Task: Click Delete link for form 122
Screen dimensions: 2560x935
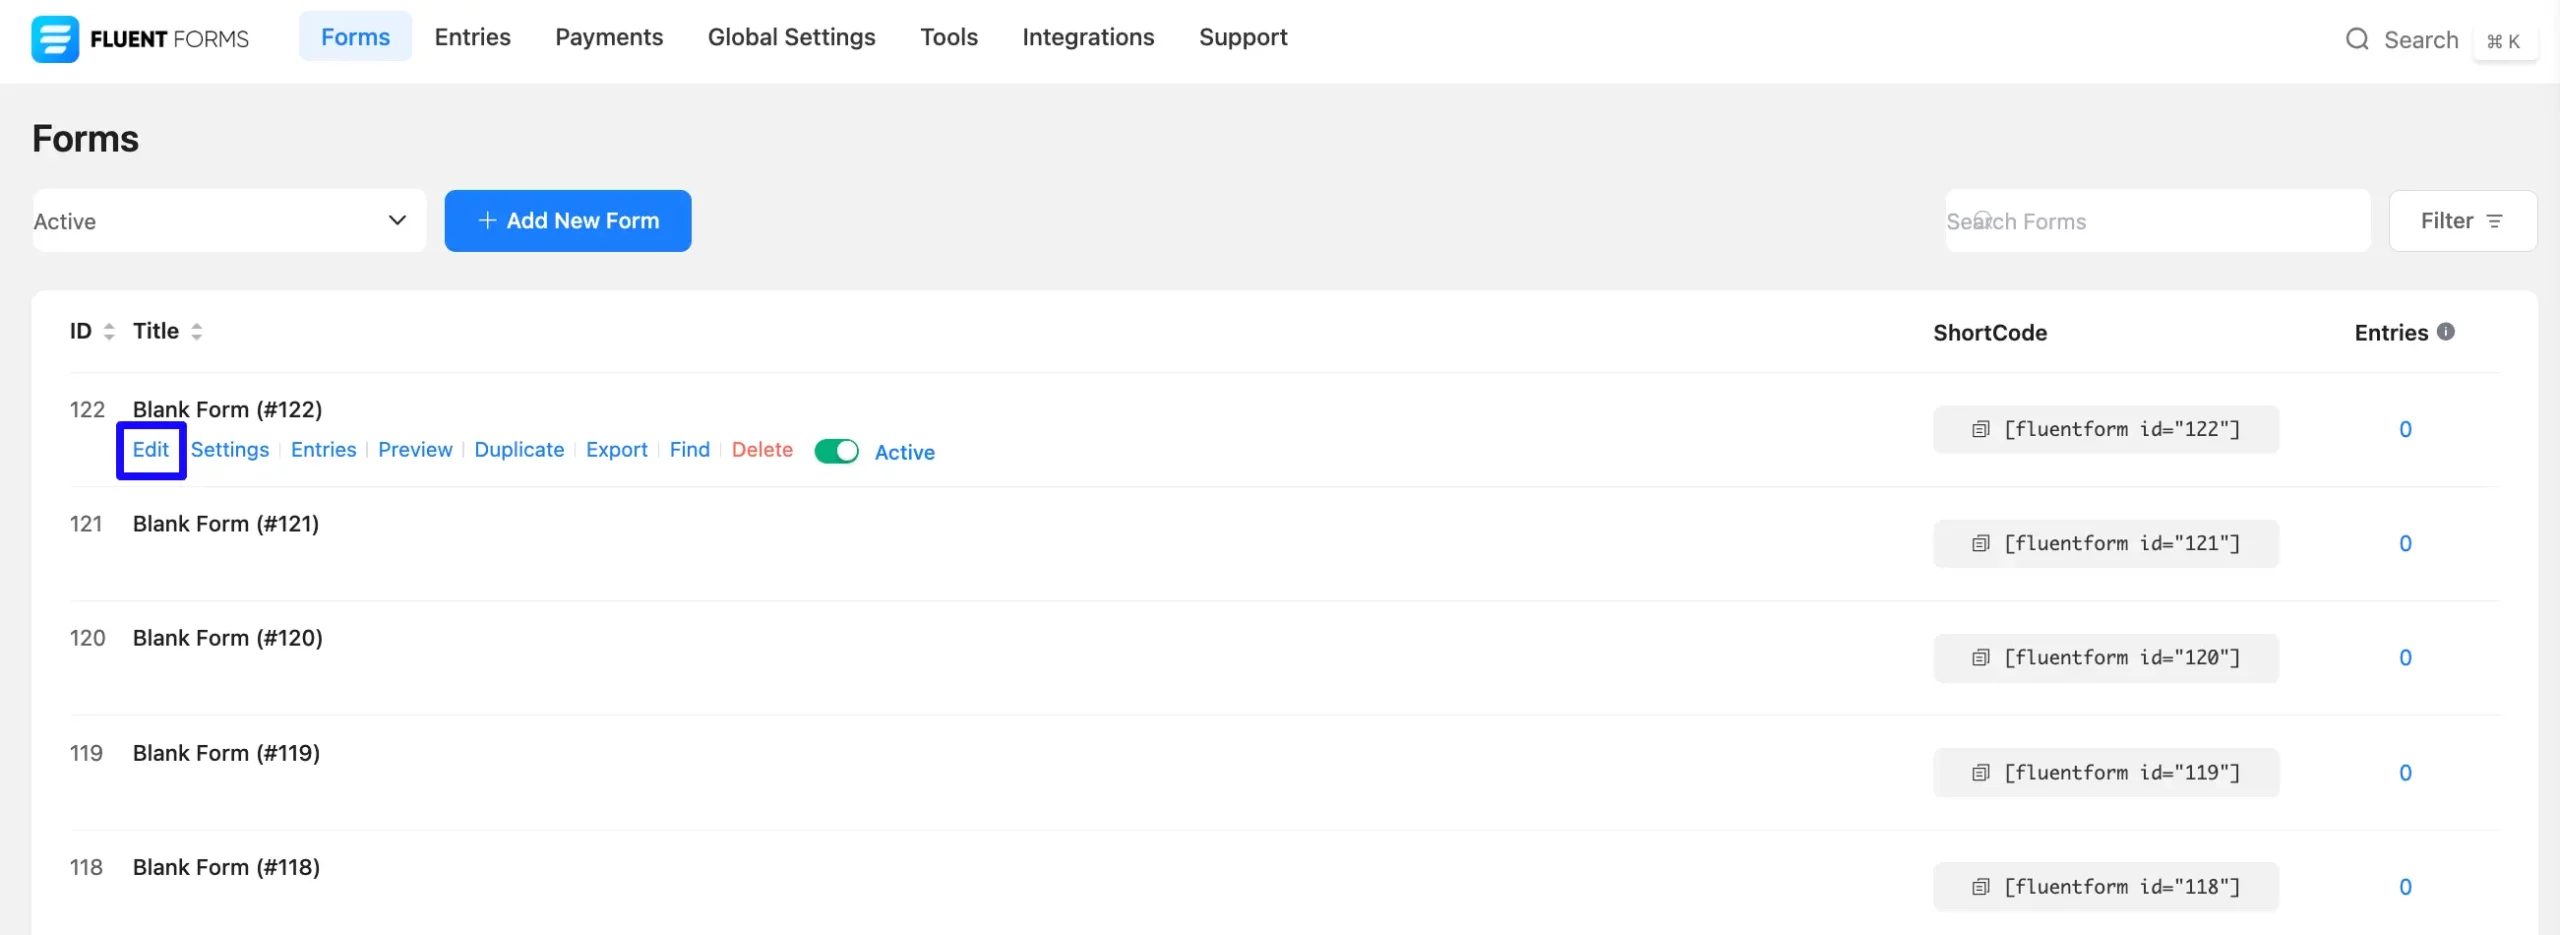Action: tap(762, 450)
